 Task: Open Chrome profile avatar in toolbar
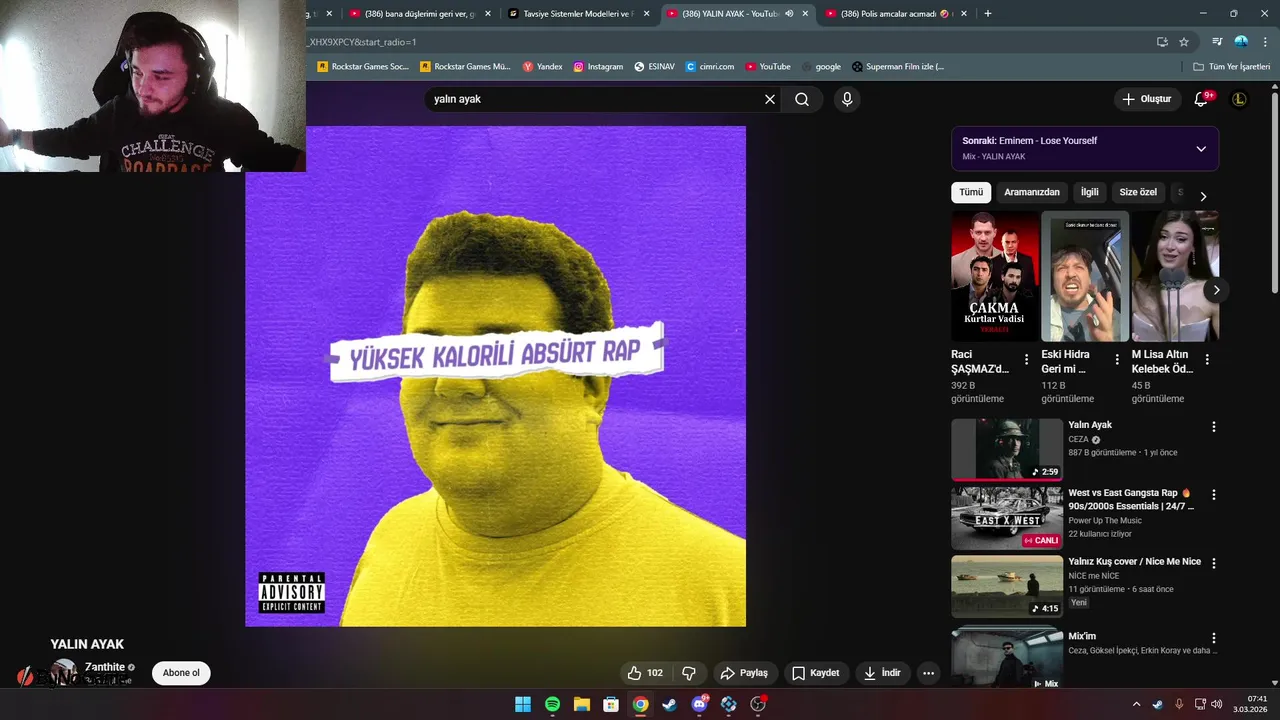tap(1241, 42)
